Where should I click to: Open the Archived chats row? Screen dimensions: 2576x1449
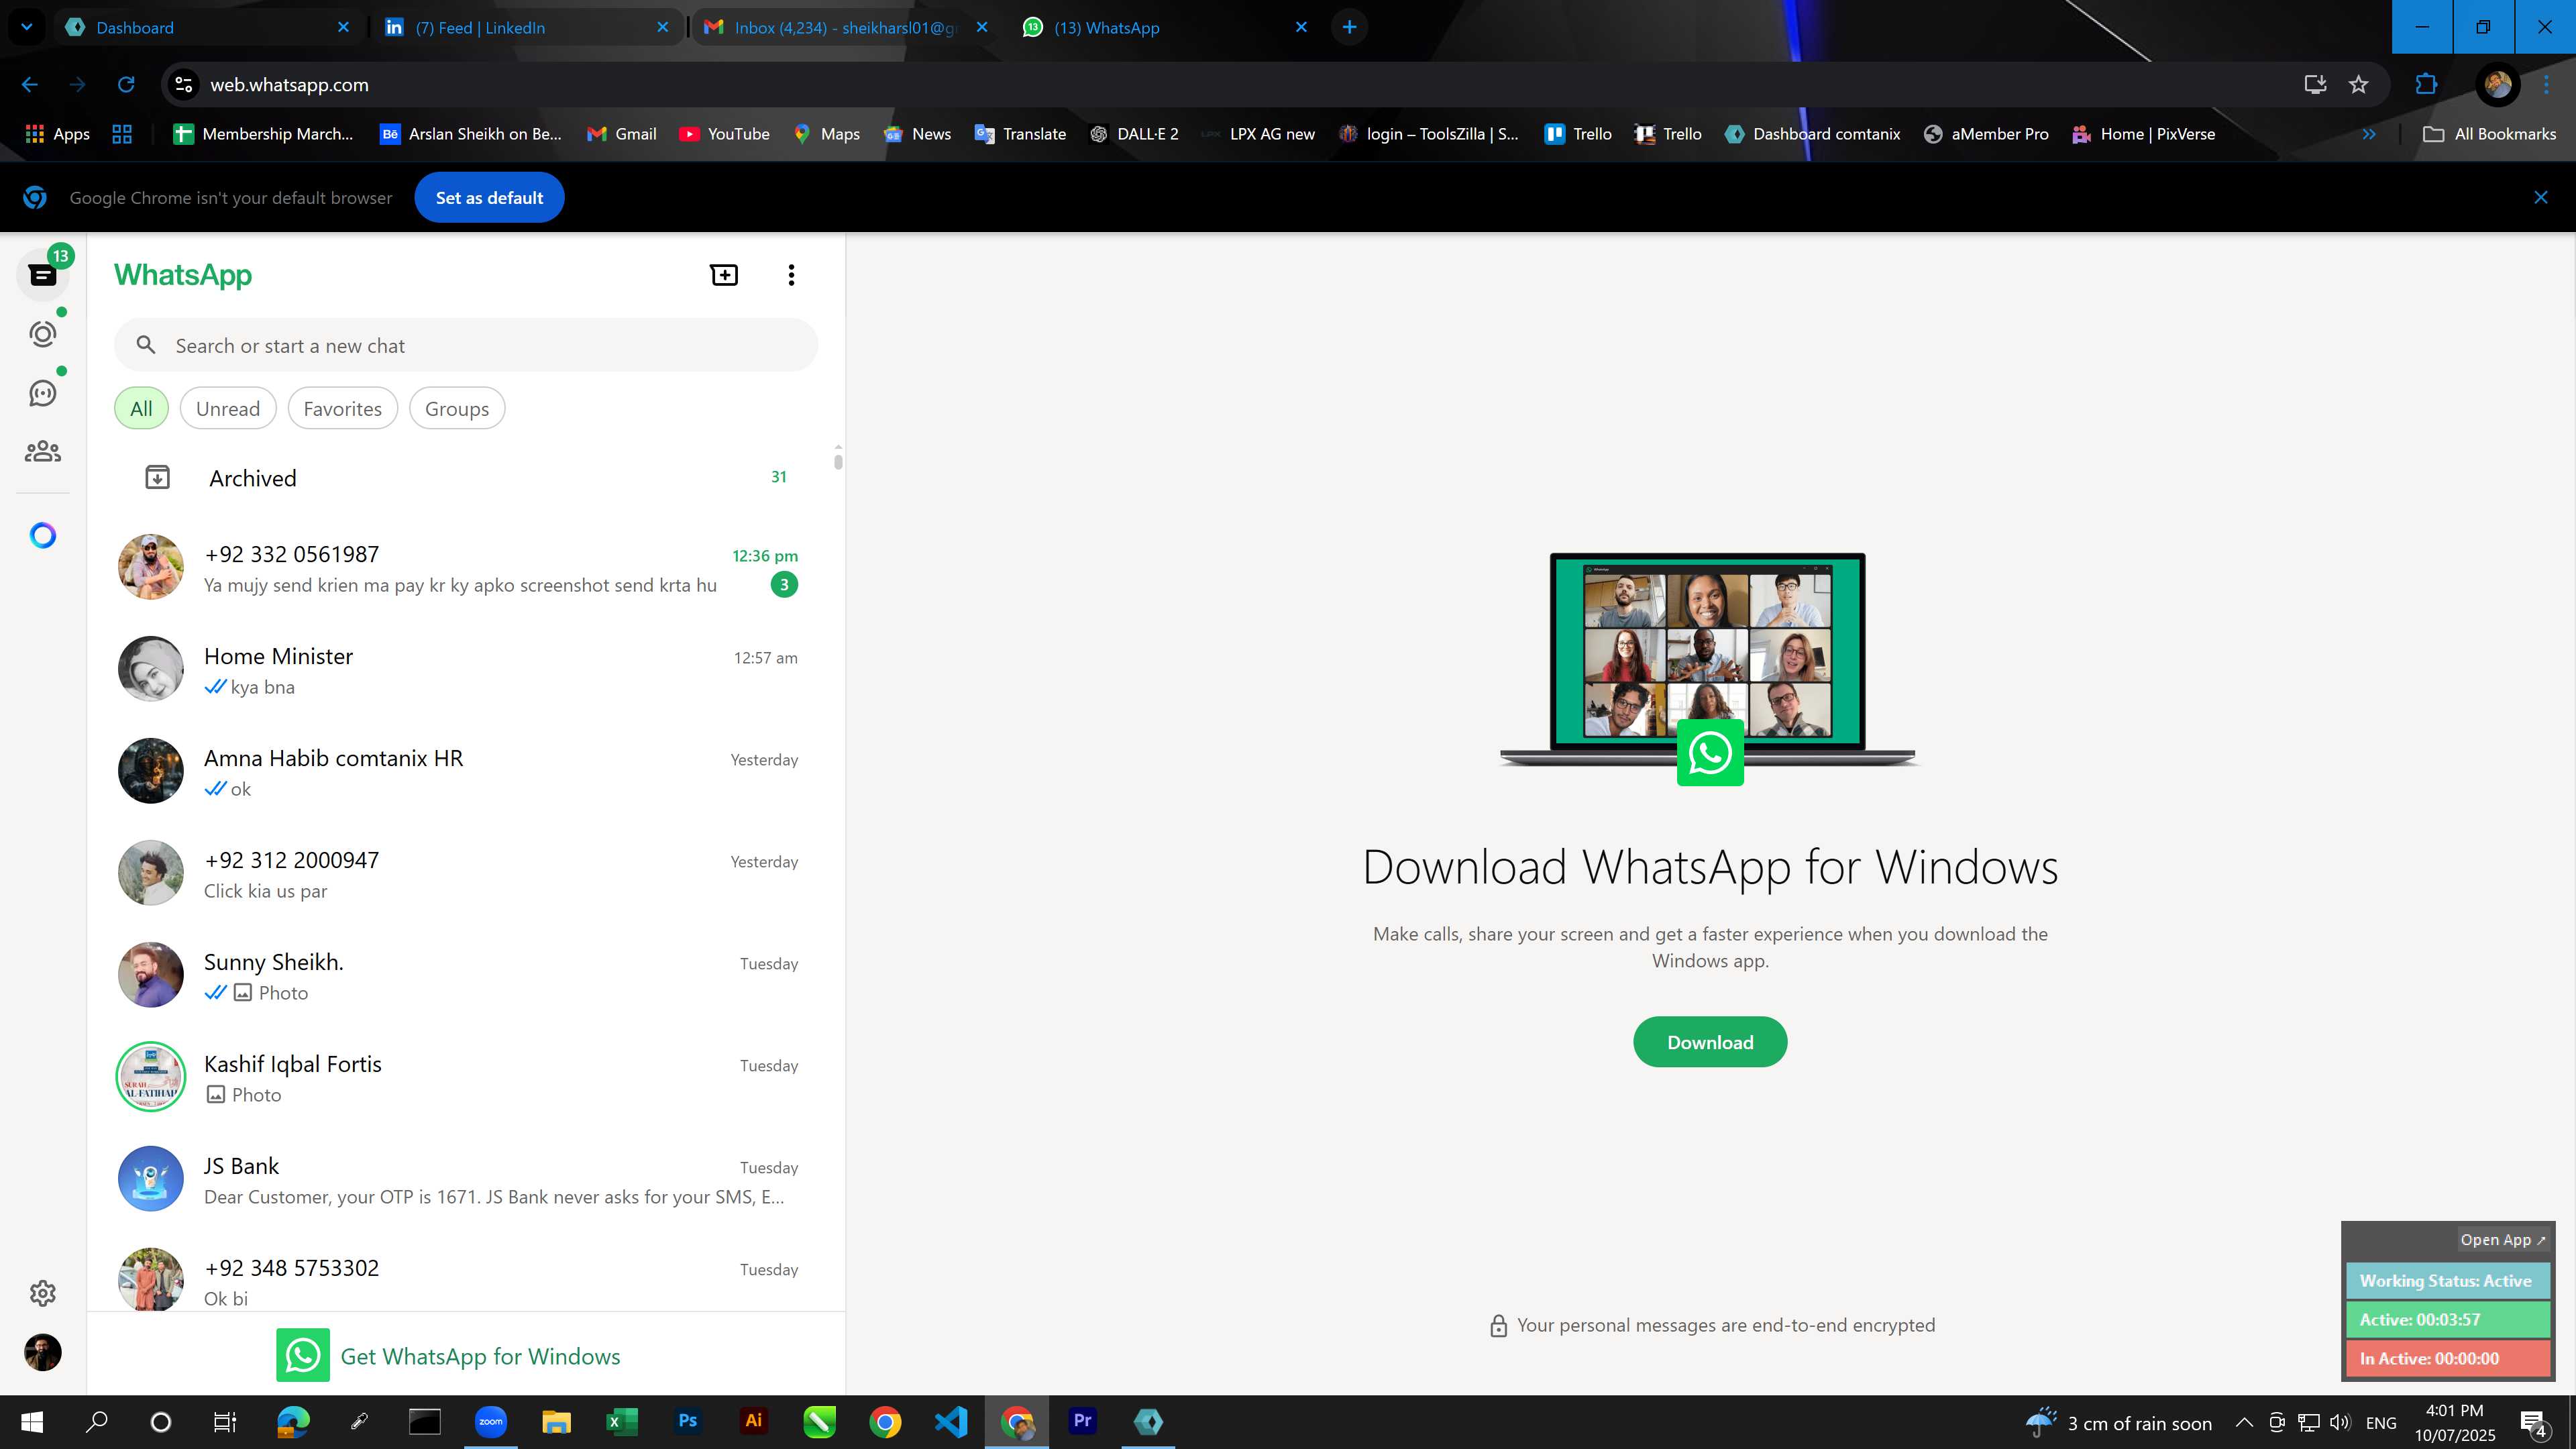click(x=466, y=478)
